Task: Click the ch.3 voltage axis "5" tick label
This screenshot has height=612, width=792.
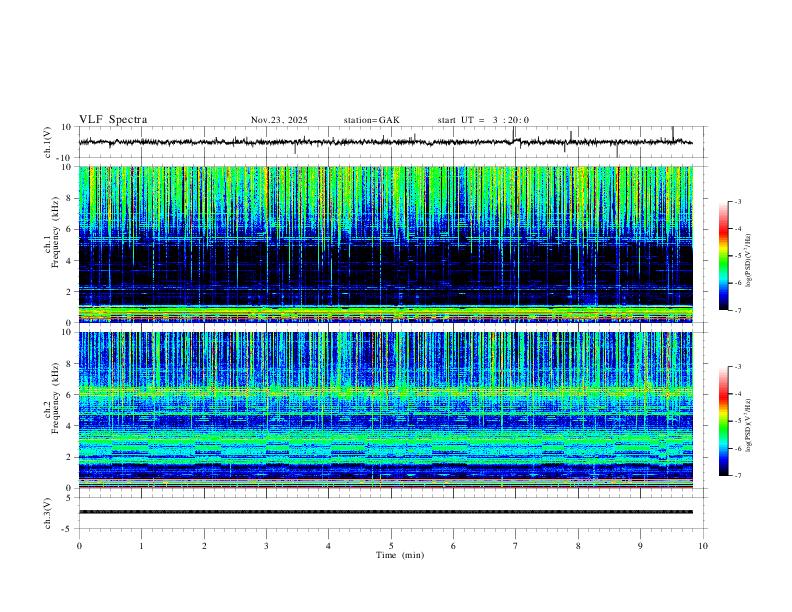Action: coord(70,498)
